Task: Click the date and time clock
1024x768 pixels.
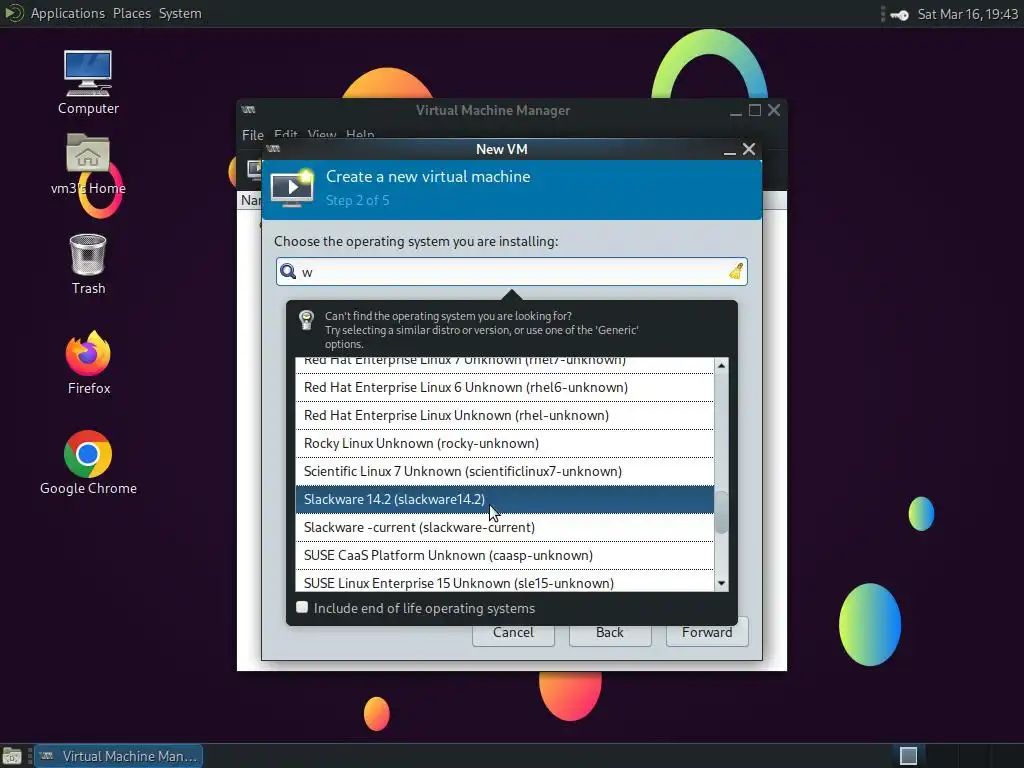Action: (x=967, y=14)
